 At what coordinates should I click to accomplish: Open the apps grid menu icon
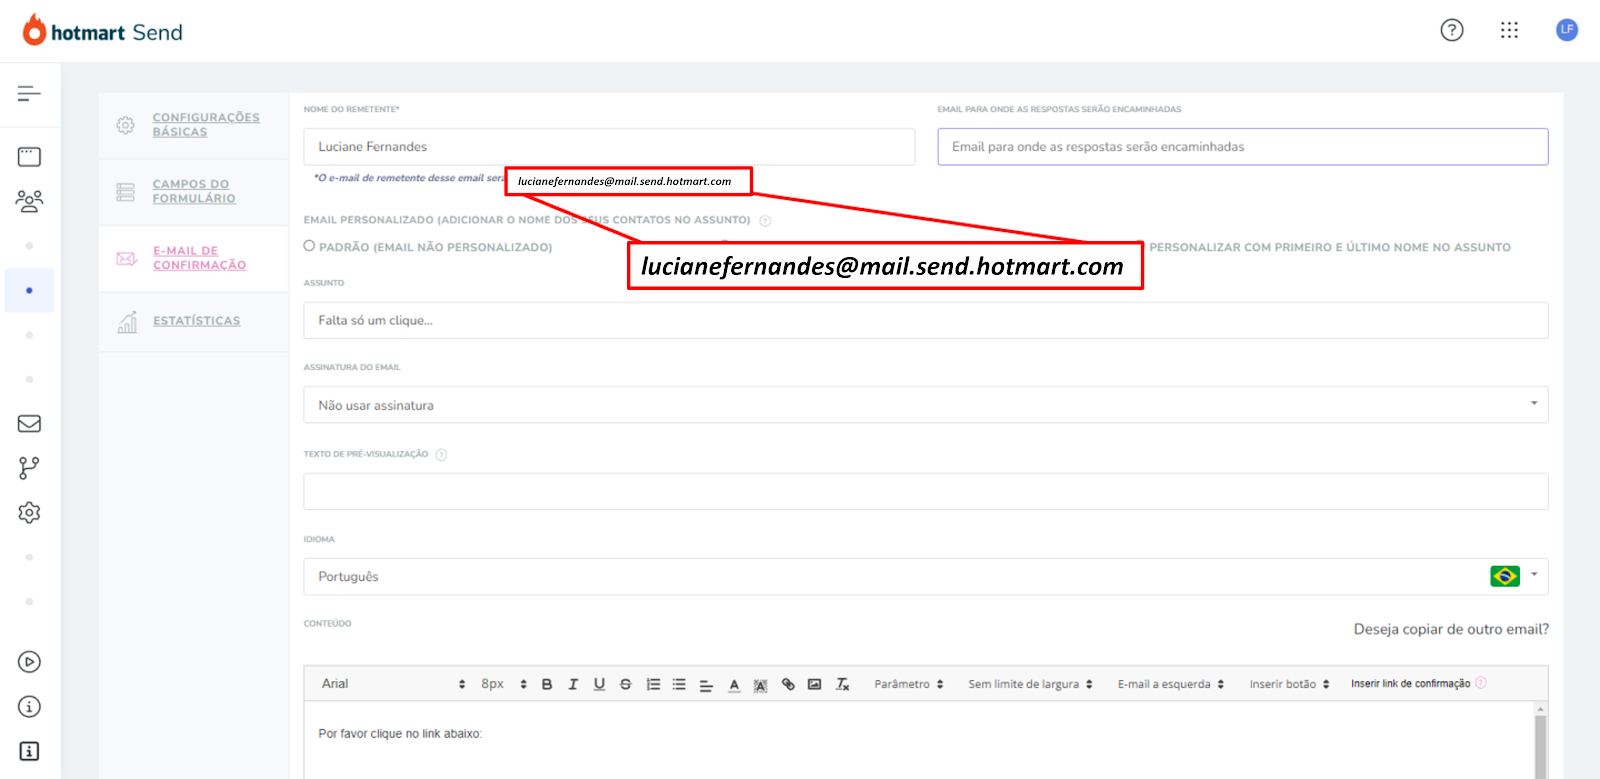click(x=1509, y=30)
